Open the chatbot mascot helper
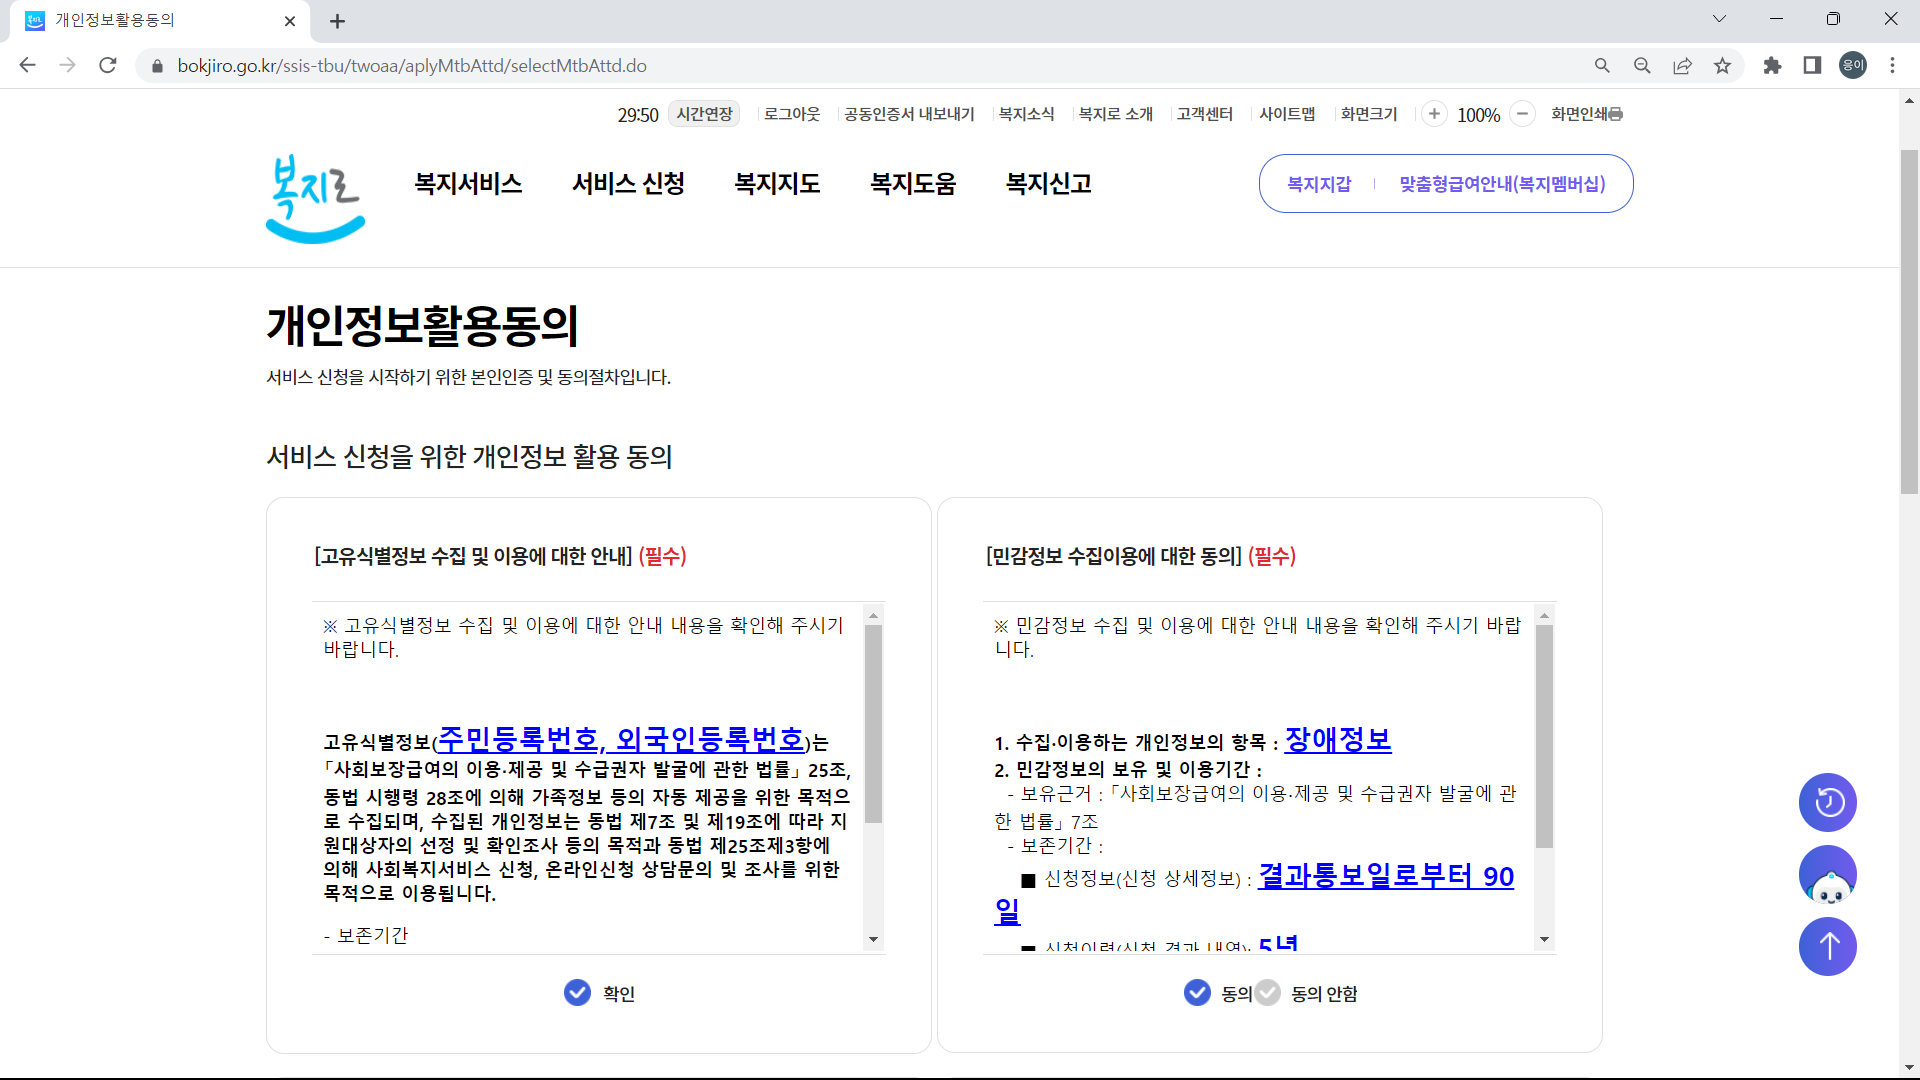This screenshot has width=1920, height=1080. (1827, 874)
